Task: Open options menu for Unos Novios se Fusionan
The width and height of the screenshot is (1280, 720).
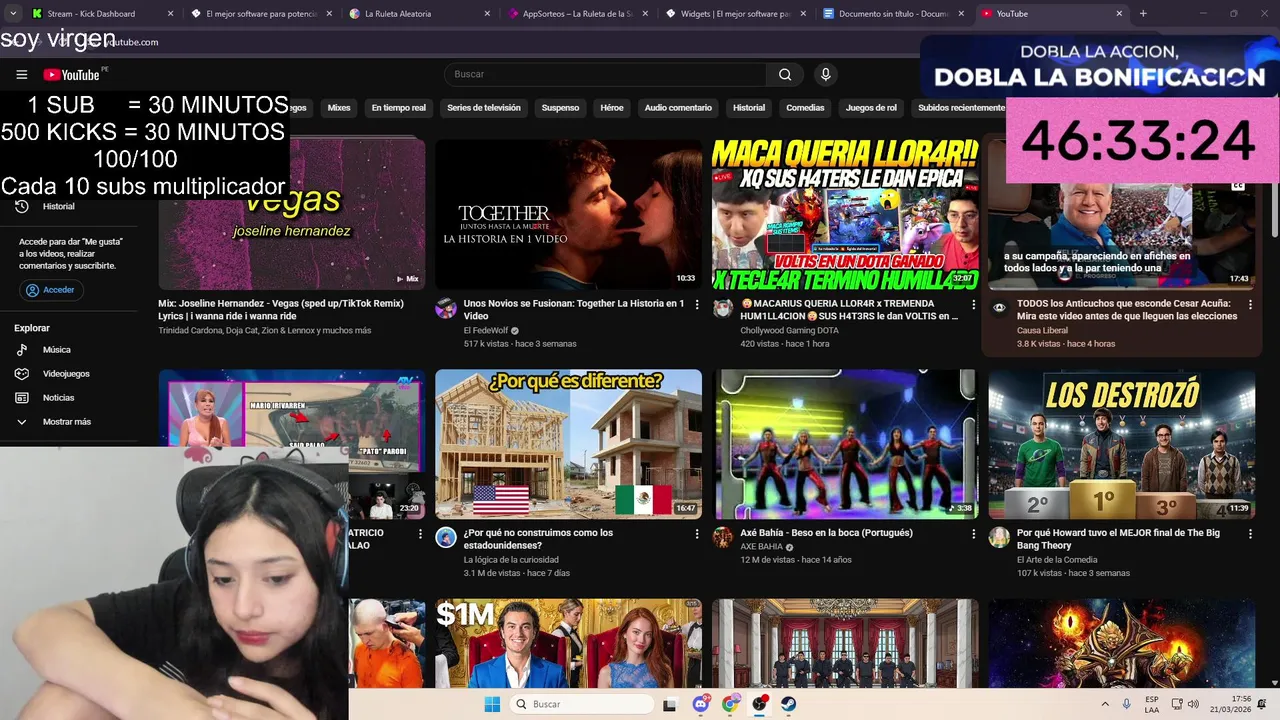Action: point(697,304)
